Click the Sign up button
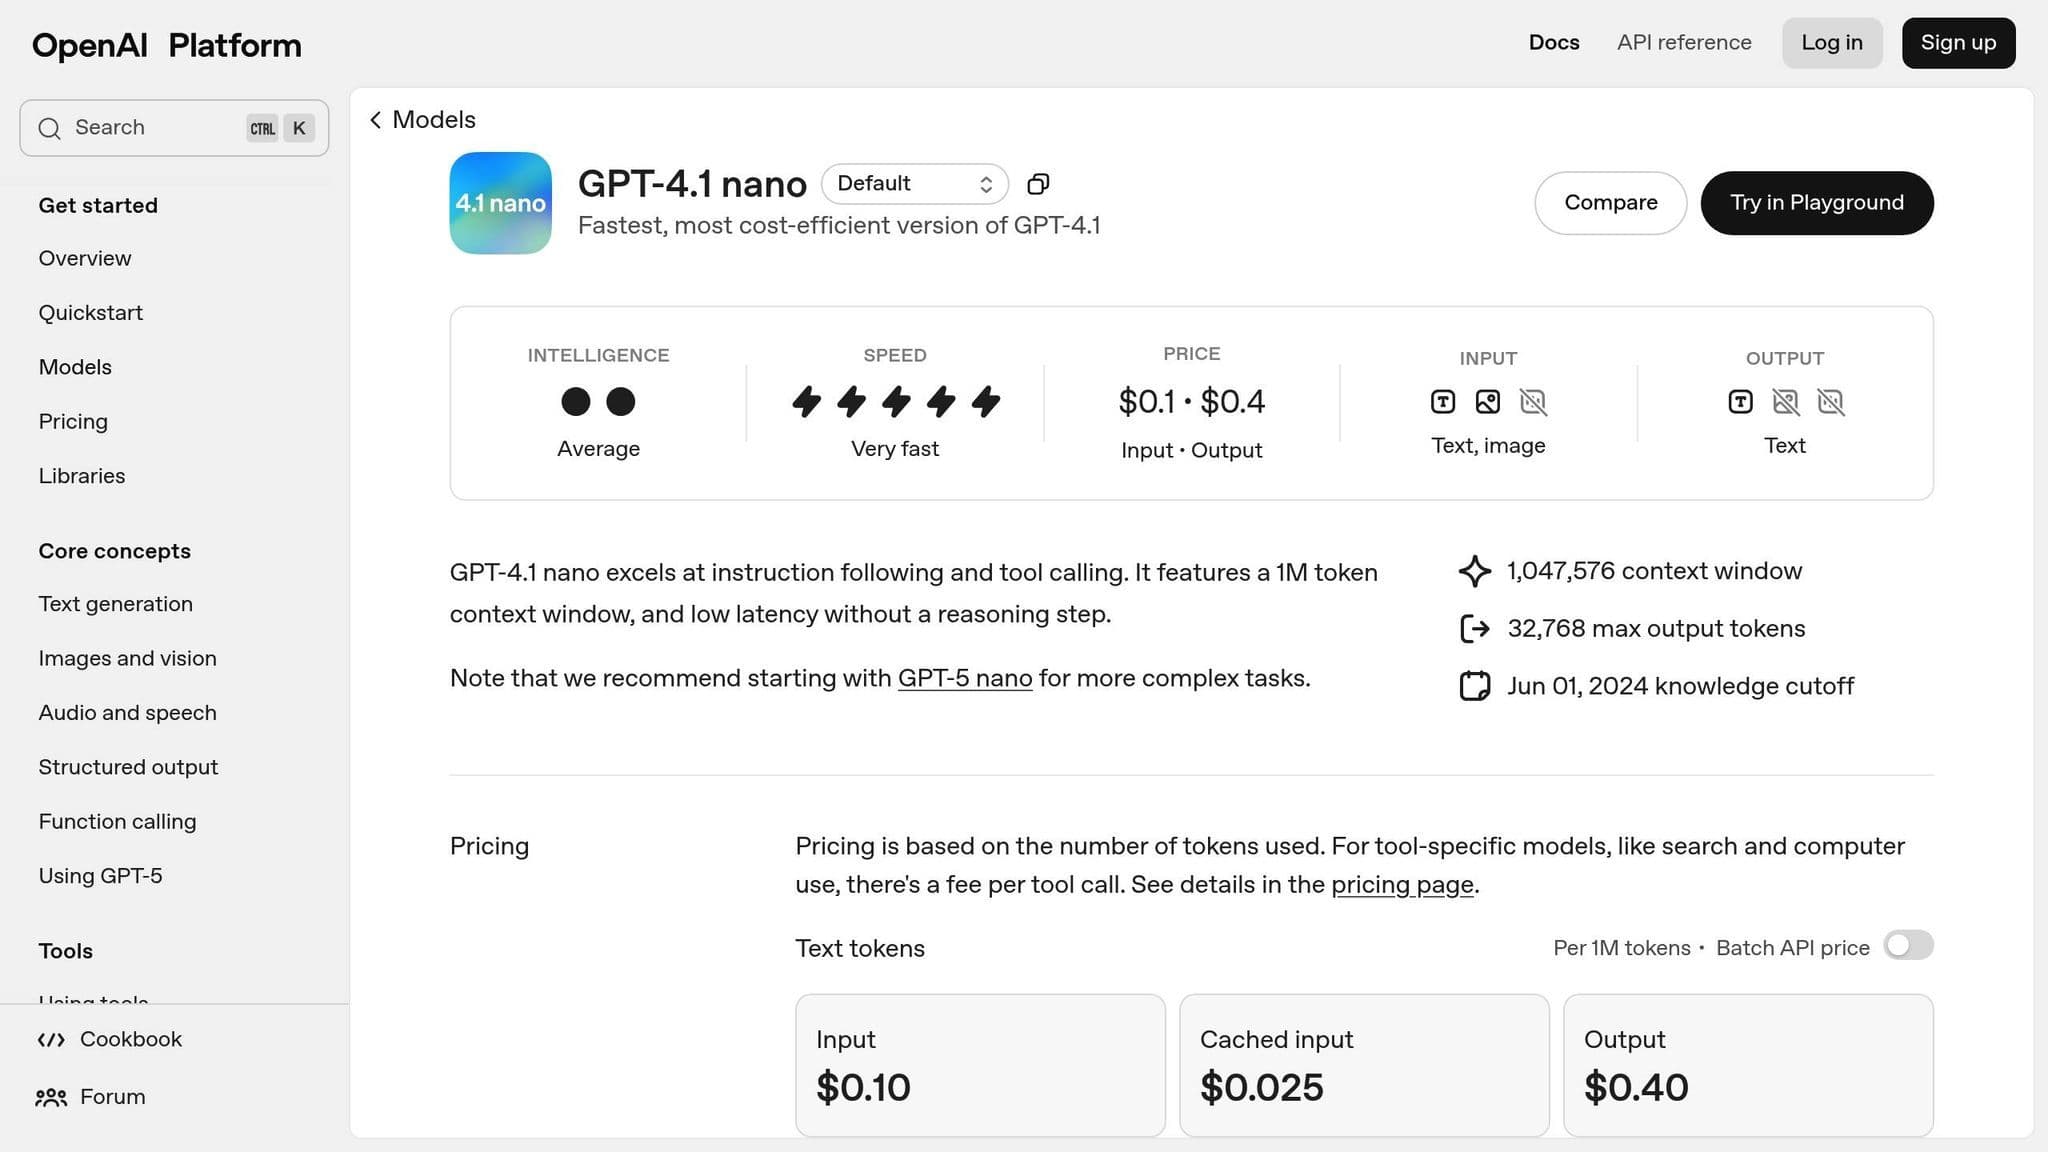Image resolution: width=2048 pixels, height=1152 pixels. click(1958, 43)
